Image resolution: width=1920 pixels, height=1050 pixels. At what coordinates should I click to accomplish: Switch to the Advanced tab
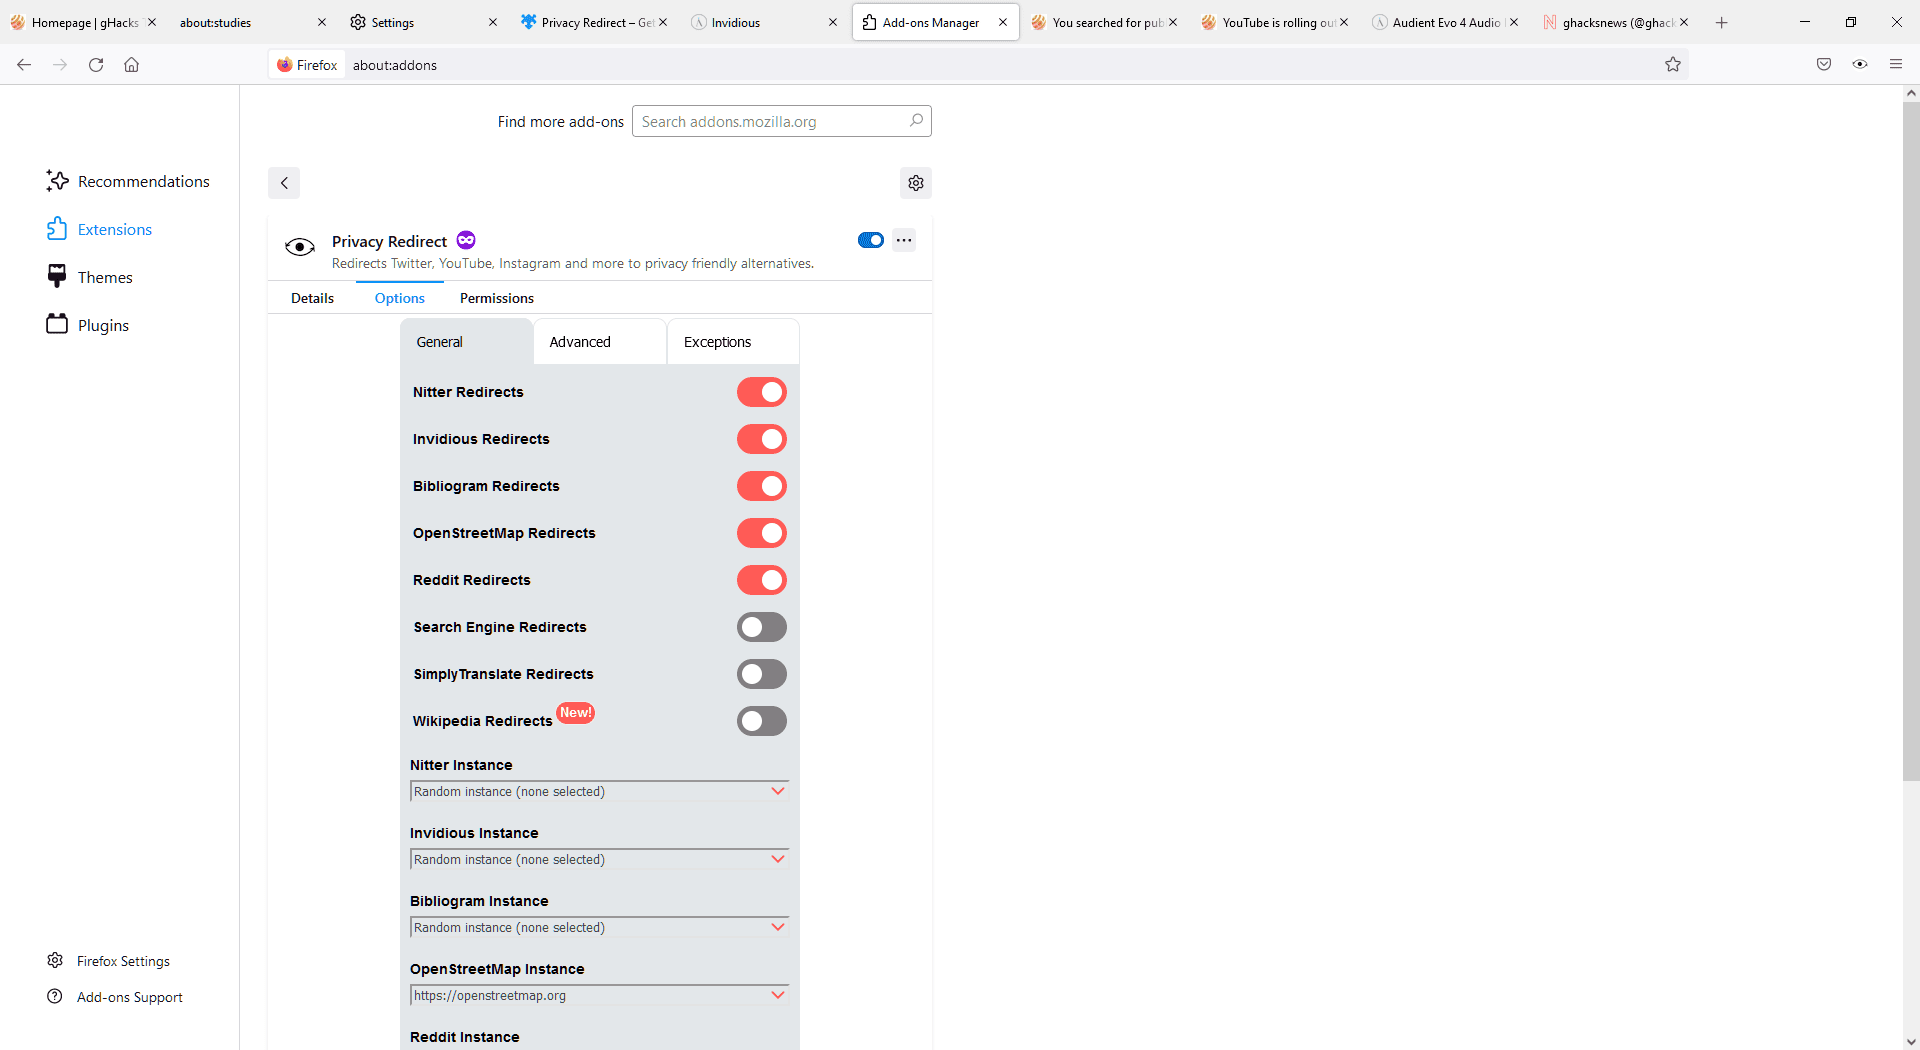(x=579, y=341)
